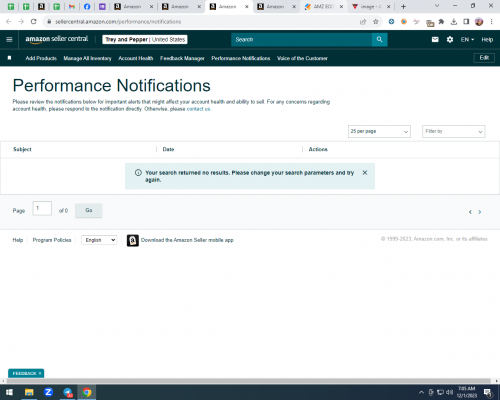Viewport: 500px width, 400px height.
Task: Open Performance Notifications menu item
Action: coord(241,58)
